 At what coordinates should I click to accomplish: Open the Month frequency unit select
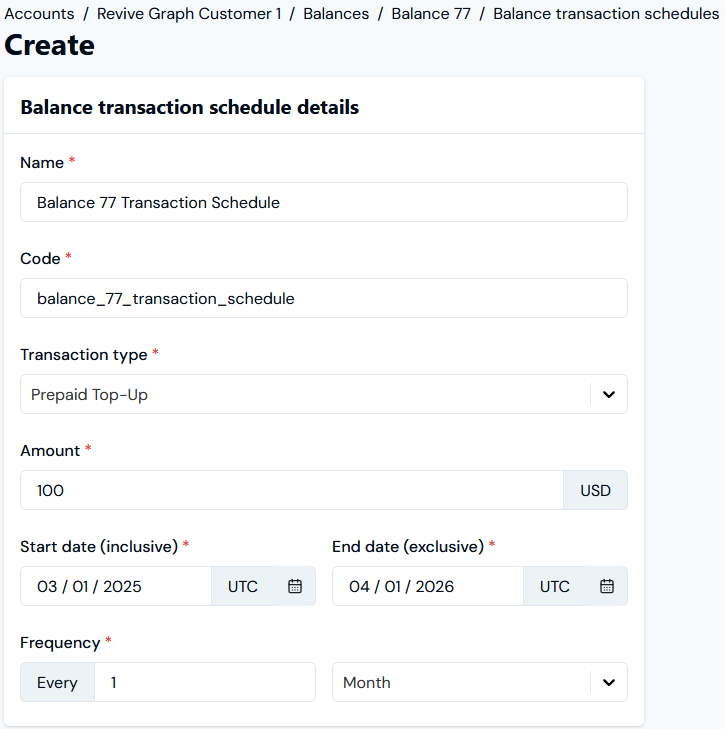[480, 683]
